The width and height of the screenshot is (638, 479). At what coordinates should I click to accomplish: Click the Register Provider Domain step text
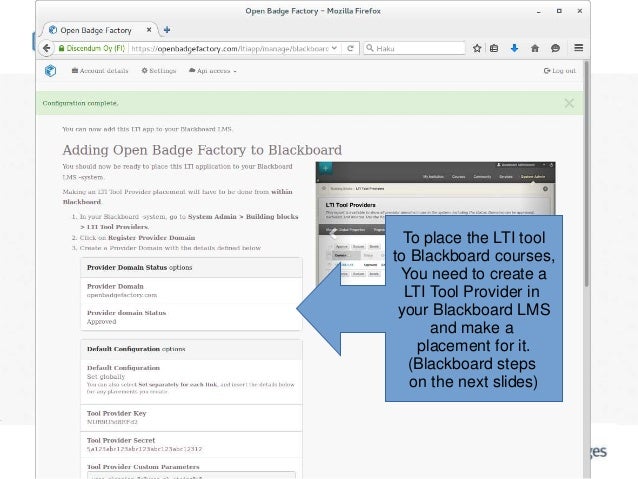pyautogui.click(x=151, y=238)
